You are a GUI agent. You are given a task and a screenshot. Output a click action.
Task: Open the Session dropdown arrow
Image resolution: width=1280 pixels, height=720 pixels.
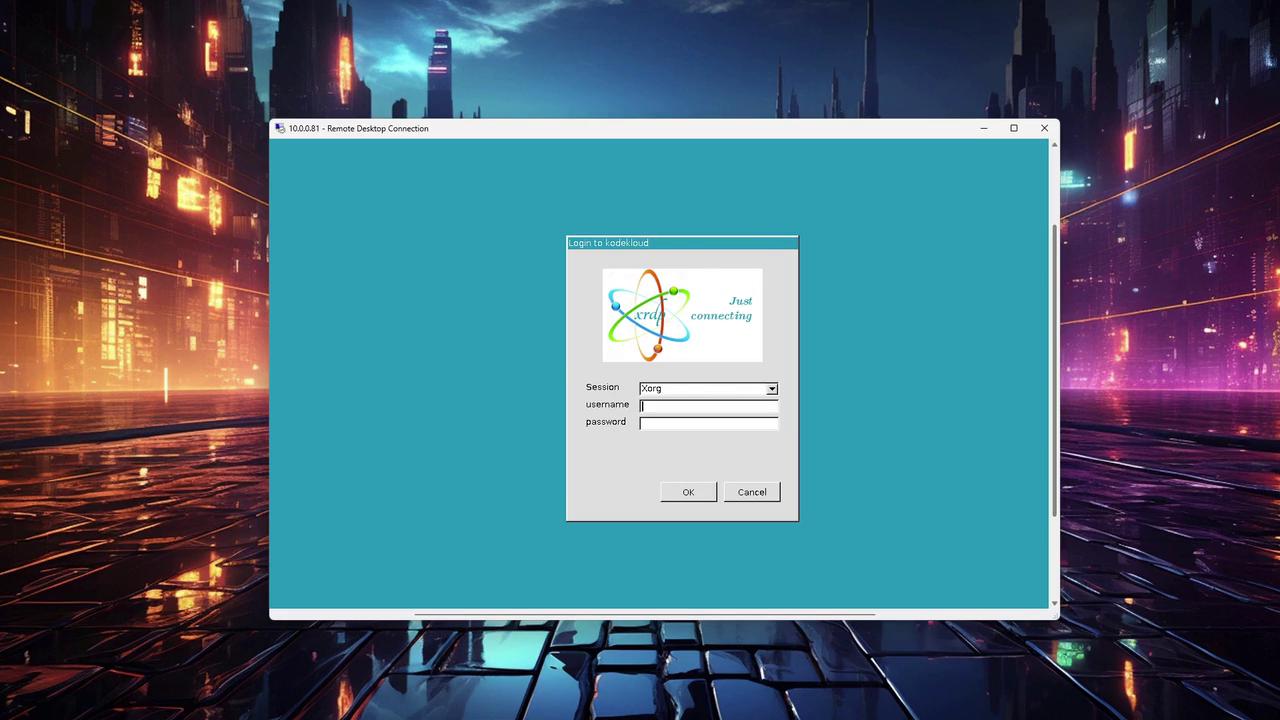(x=772, y=389)
